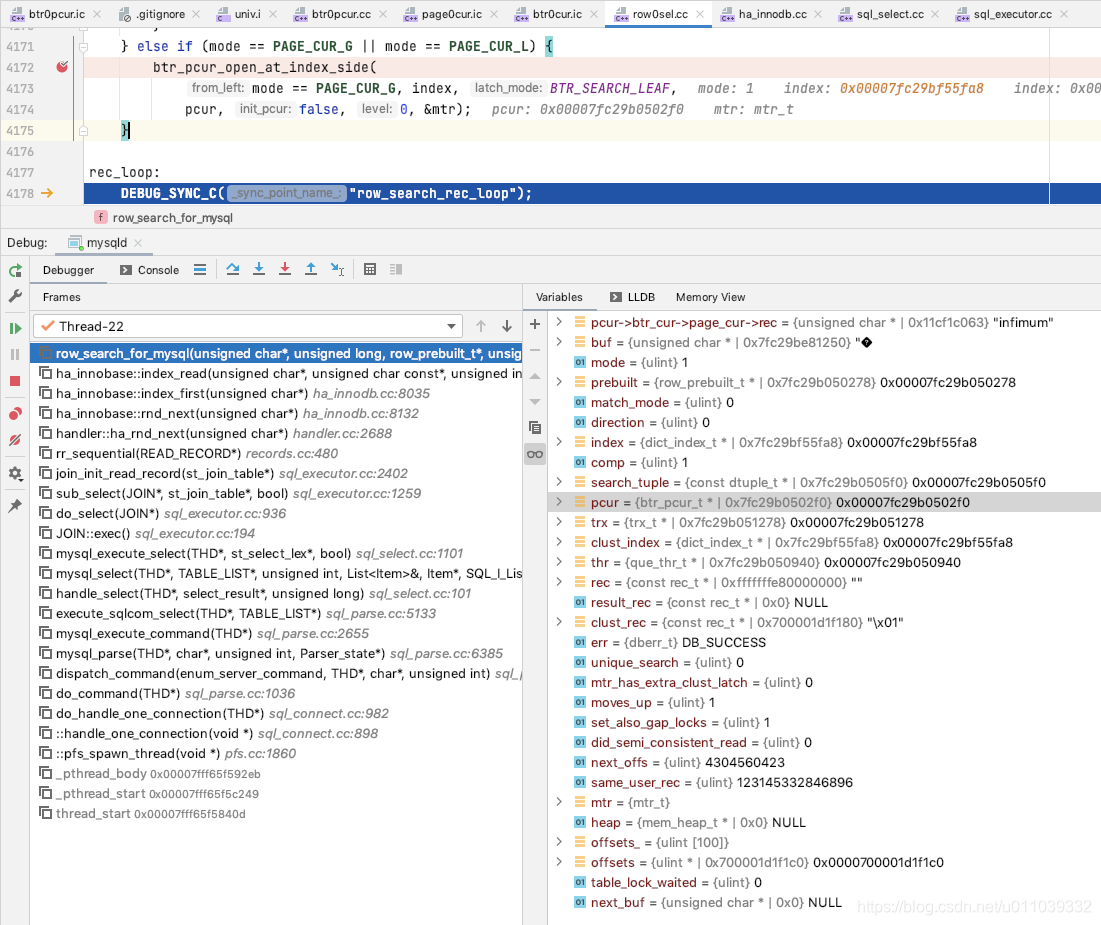Image resolution: width=1101 pixels, height=925 pixels.
Task: Step out of current function
Action: [x=311, y=270]
